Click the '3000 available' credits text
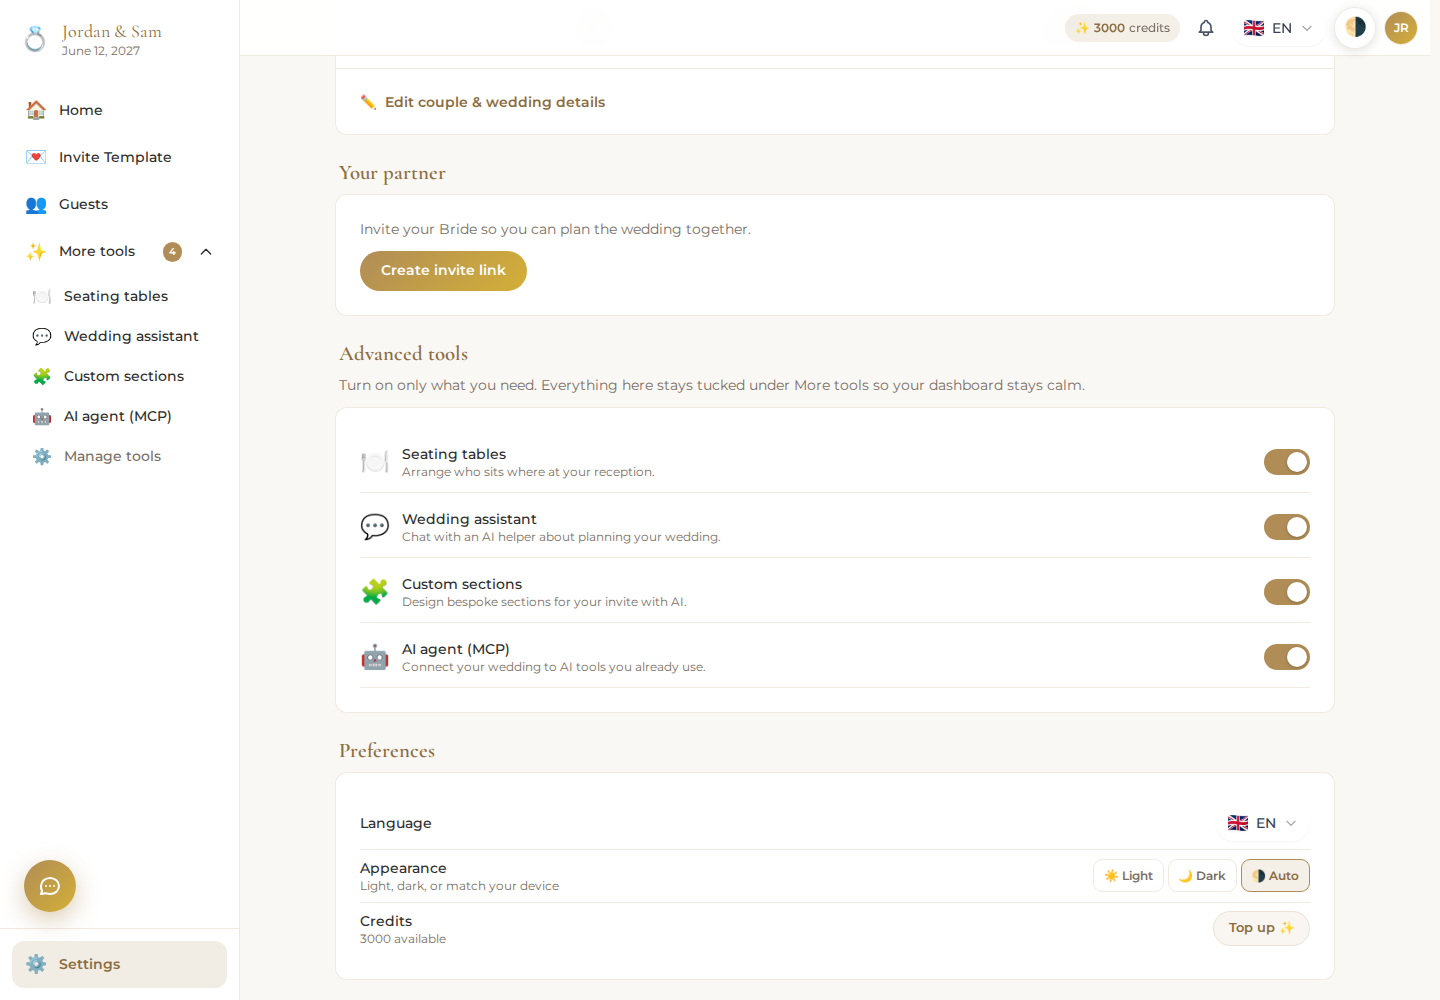Image resolution: width=1440 pixels, height=1000 pixels. pyautogui.click(x=403, y=939)
